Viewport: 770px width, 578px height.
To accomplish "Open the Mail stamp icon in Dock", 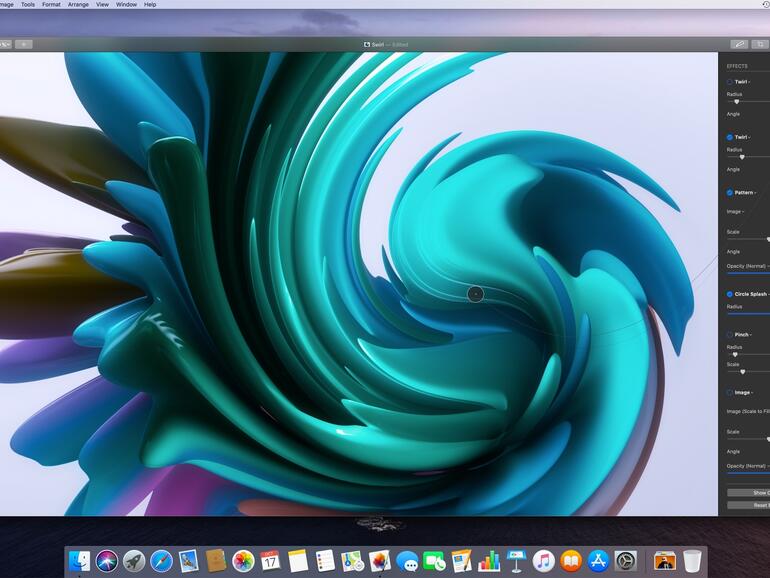I will pos(189,561).
